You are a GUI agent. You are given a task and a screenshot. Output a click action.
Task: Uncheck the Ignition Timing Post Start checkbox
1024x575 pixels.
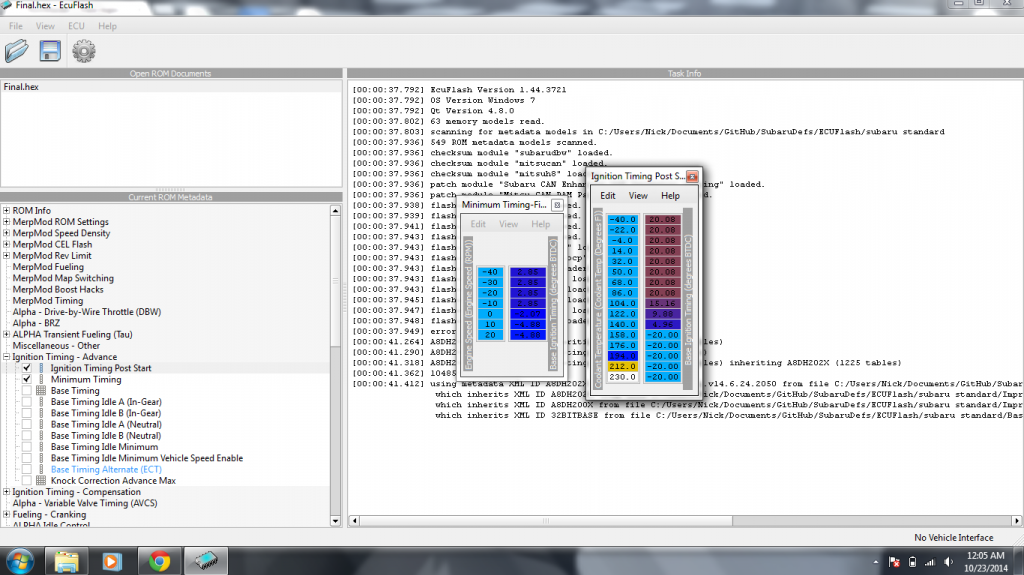27,368
